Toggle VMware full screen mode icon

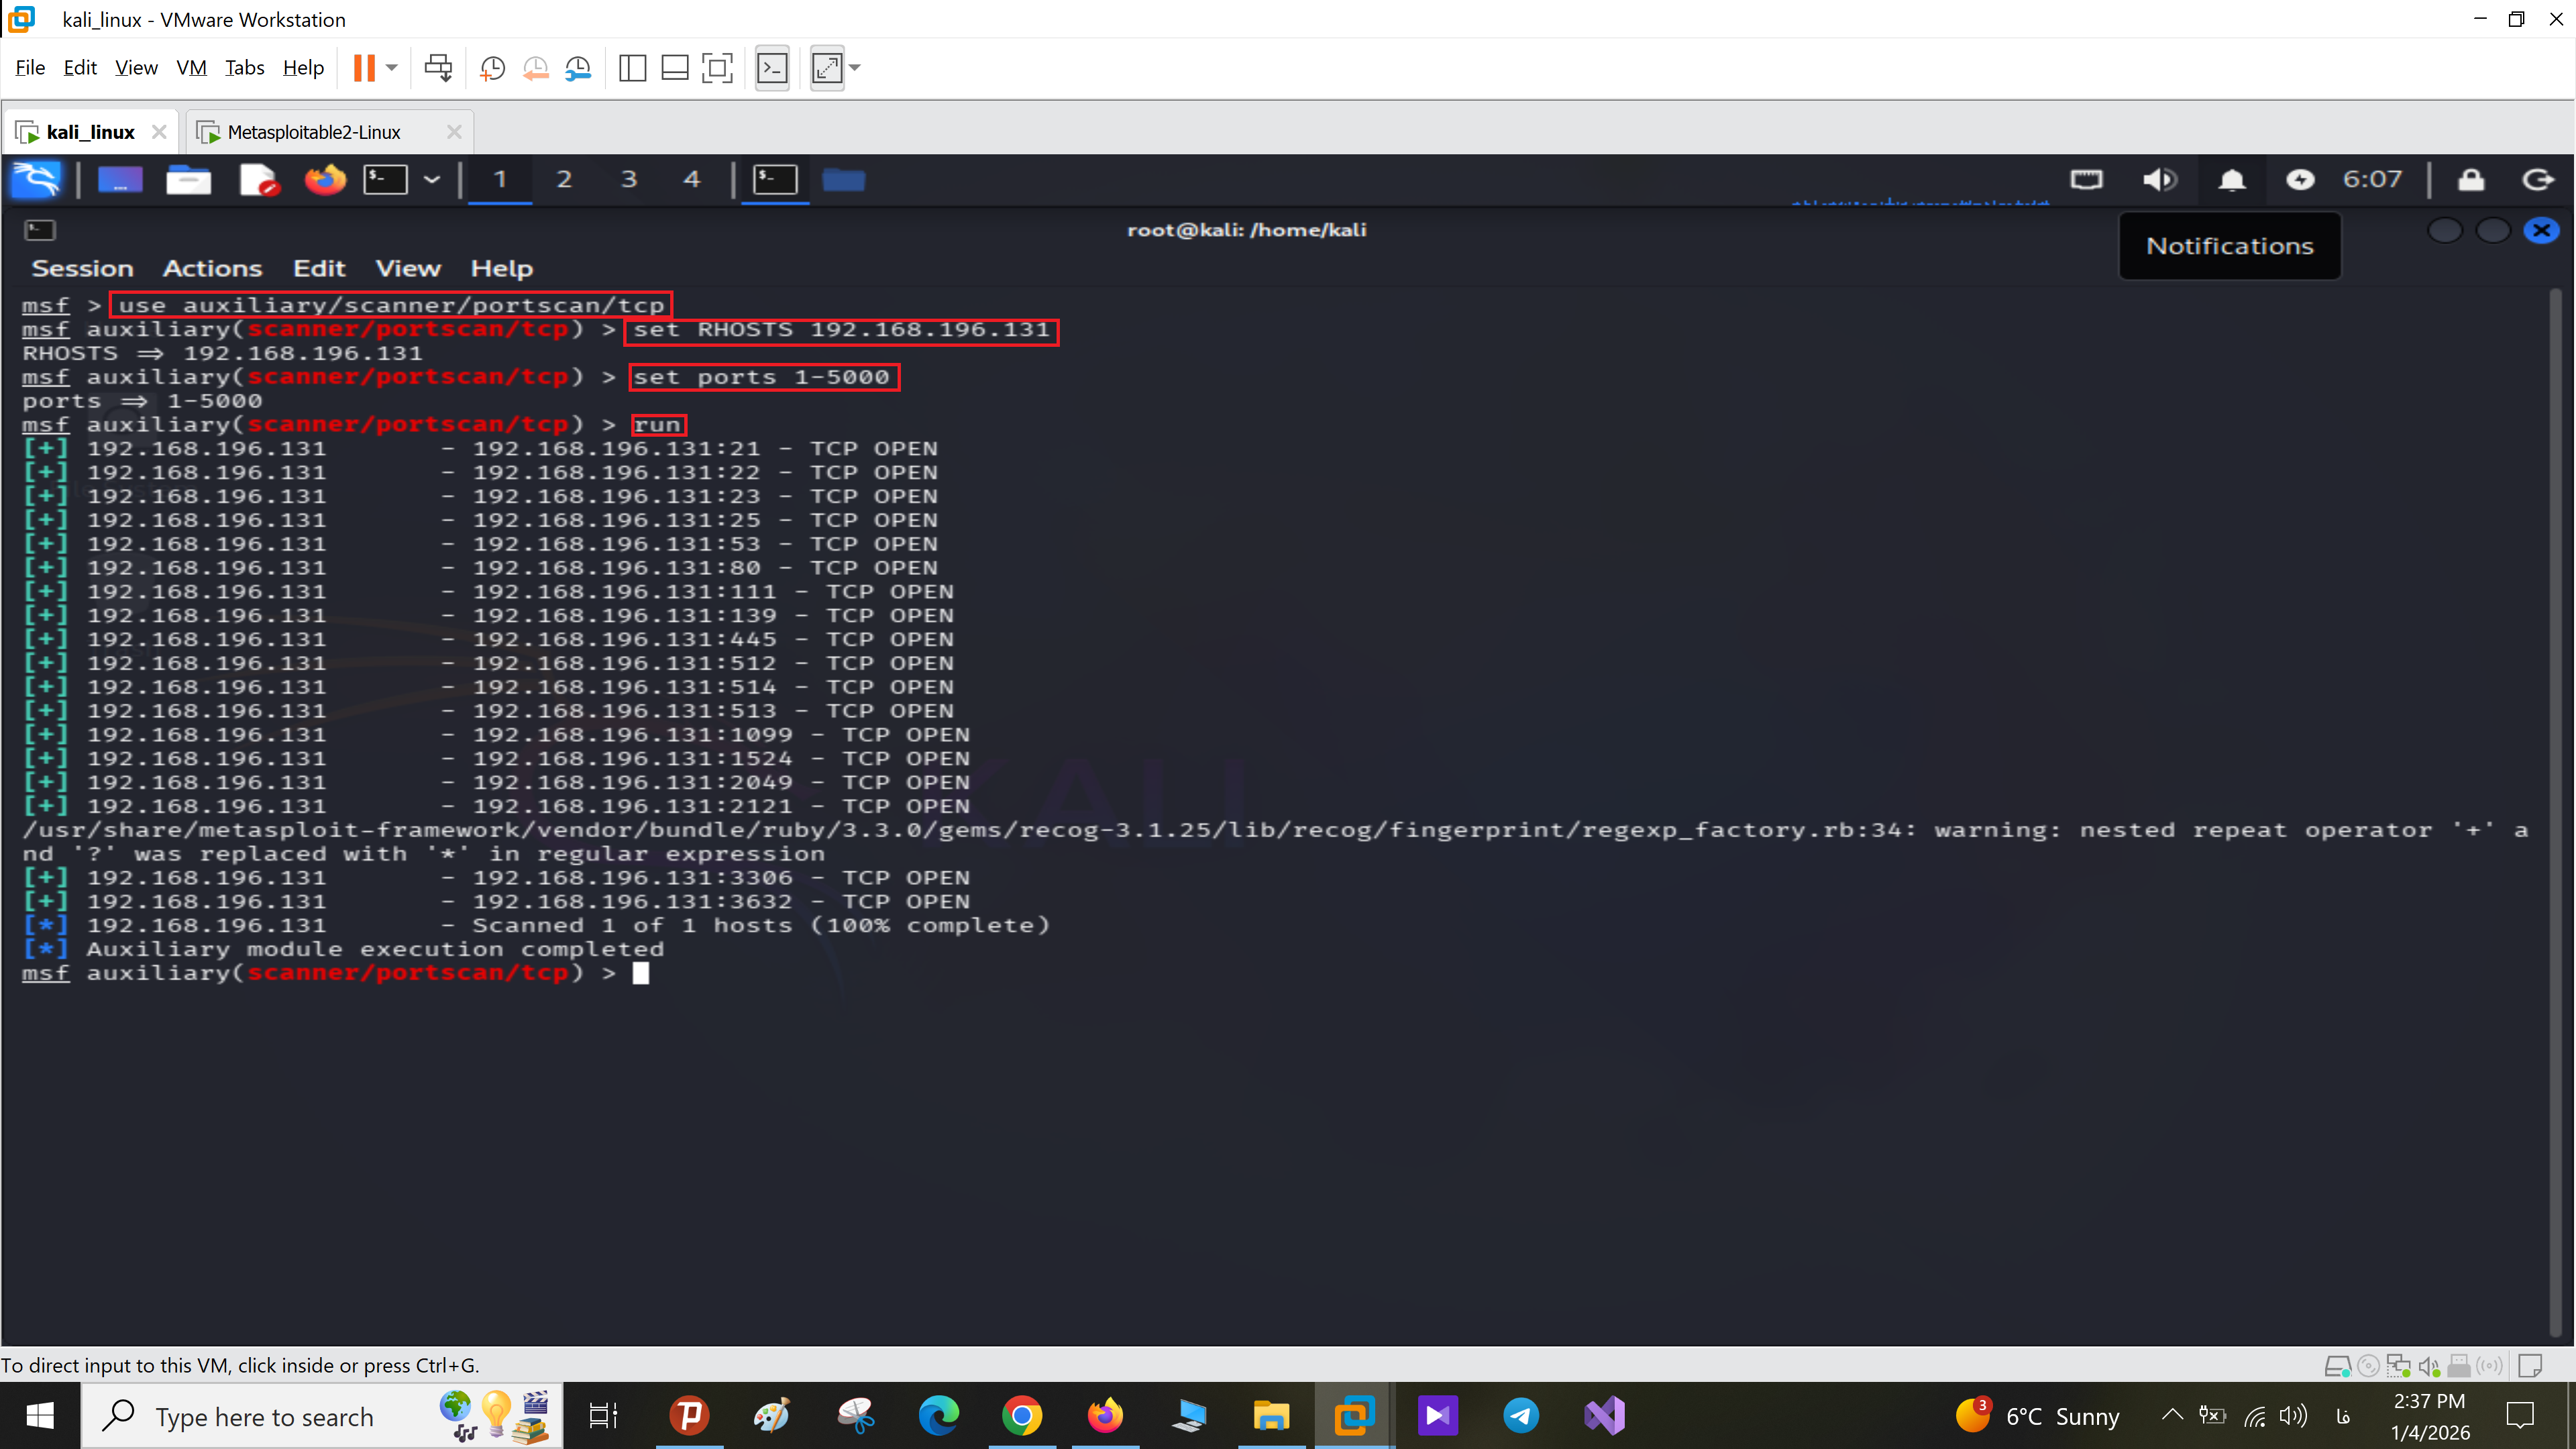click(x=717, y=68)
